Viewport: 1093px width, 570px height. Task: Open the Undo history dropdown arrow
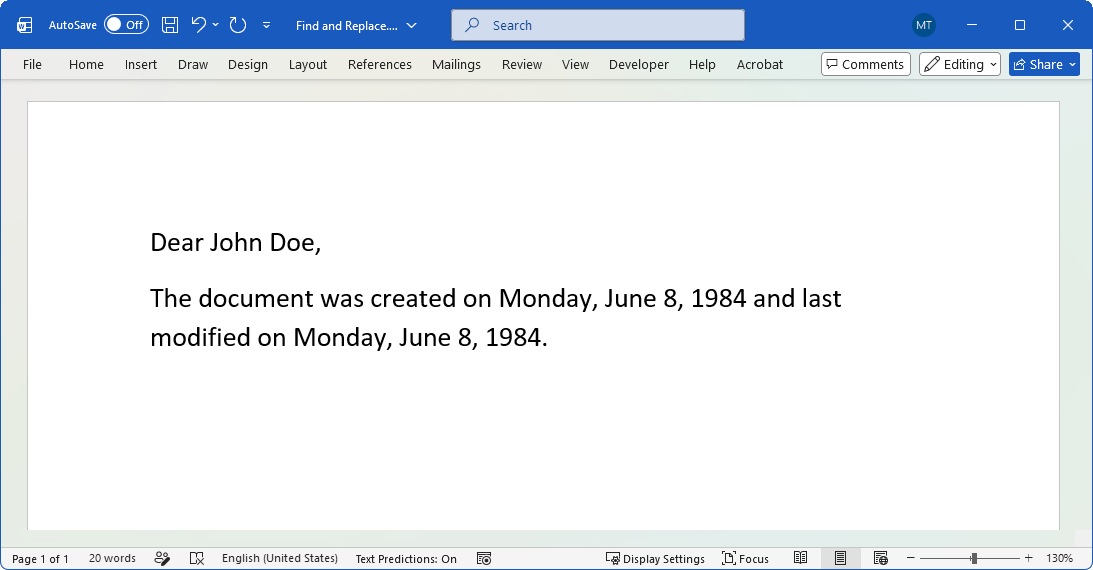(x=215, y=25)
